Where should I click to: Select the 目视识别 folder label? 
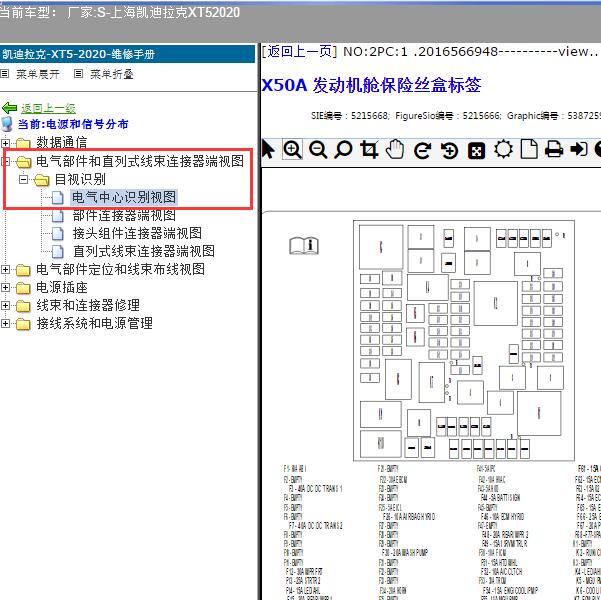(80, 179)
